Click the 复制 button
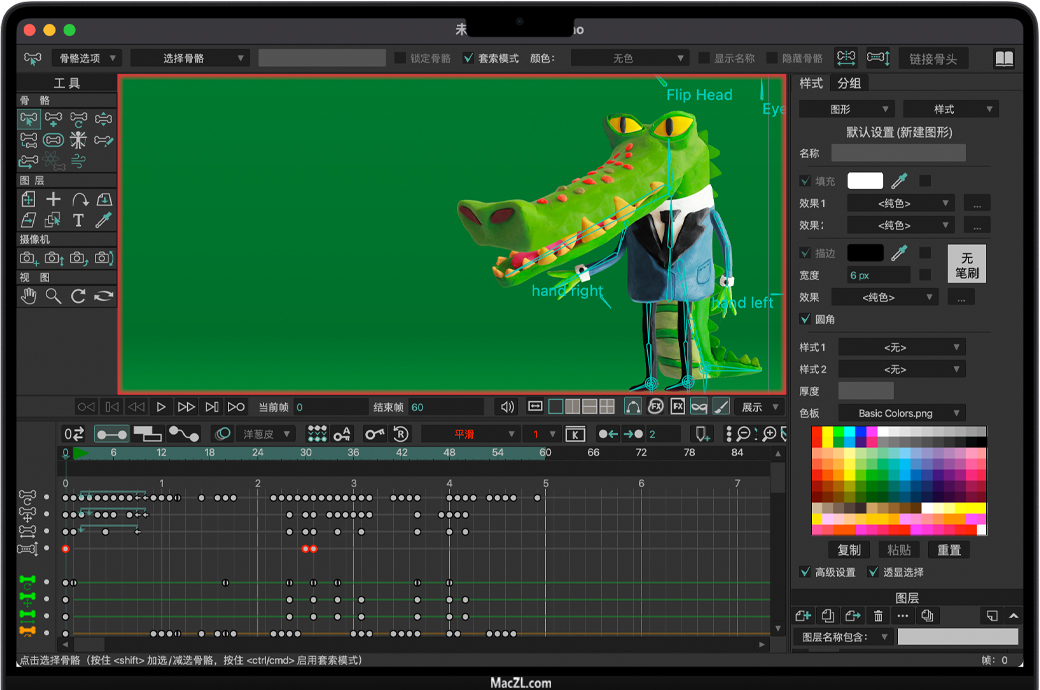This screenshot has height=690, width=1040. click(x=848, y=550)
